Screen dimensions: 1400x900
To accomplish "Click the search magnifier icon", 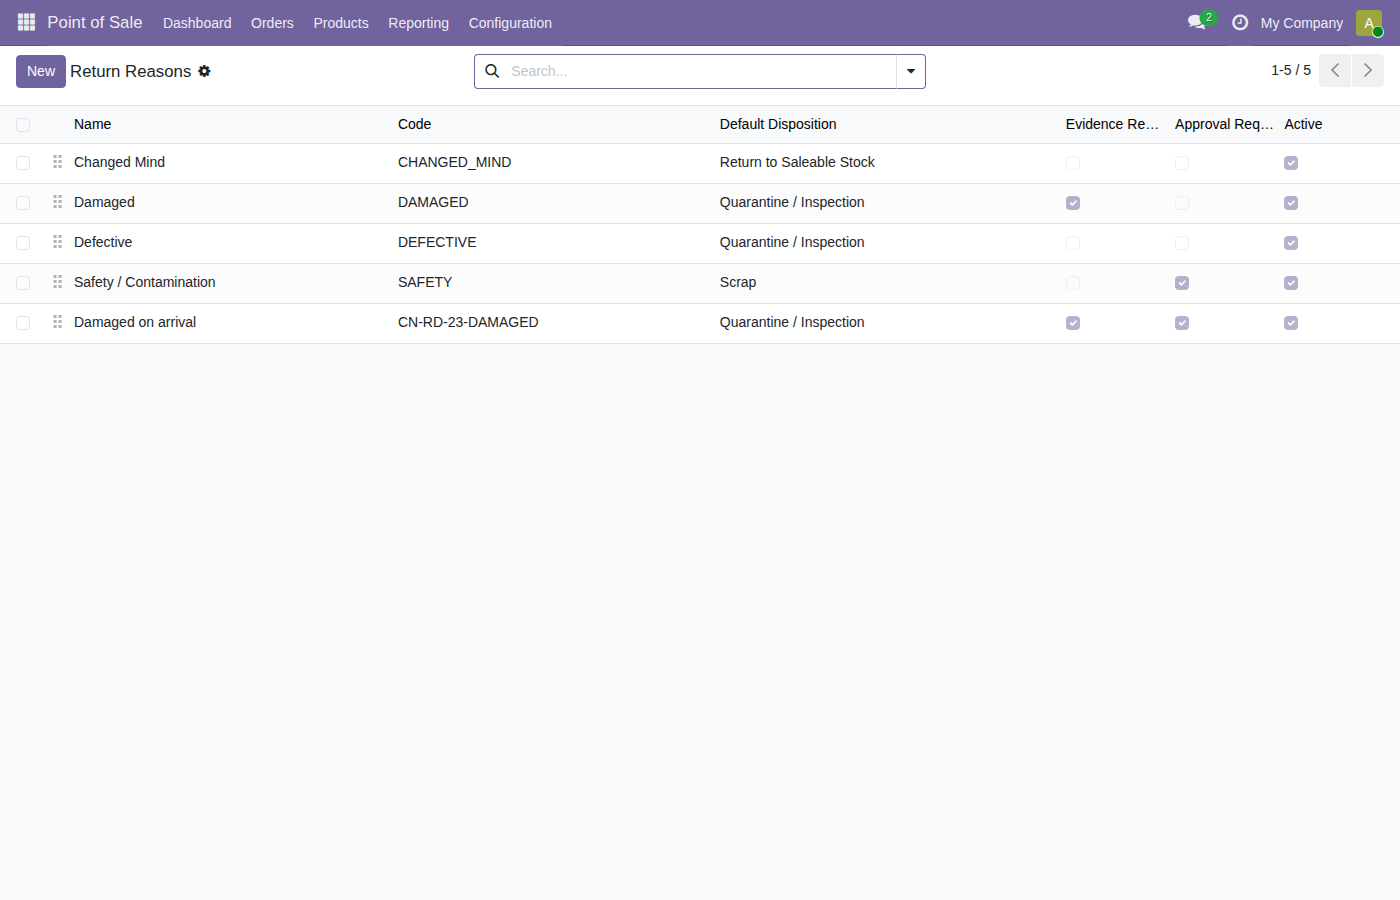I will click(492, 71).
